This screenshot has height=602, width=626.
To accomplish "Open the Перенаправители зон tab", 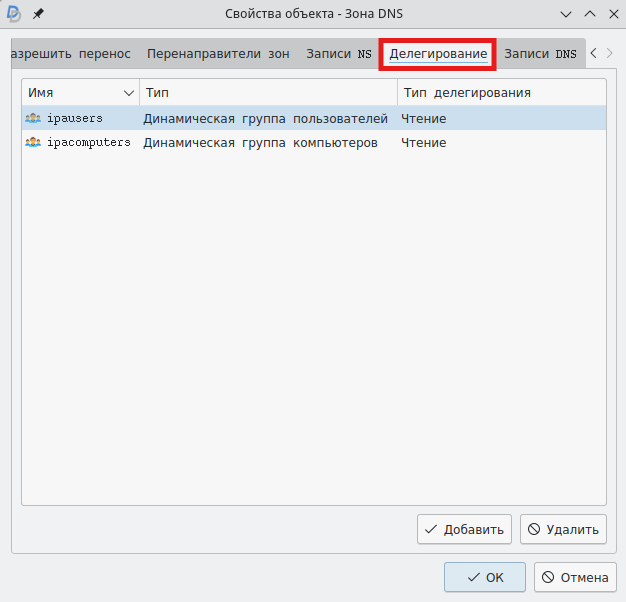I will coord(218,54).
